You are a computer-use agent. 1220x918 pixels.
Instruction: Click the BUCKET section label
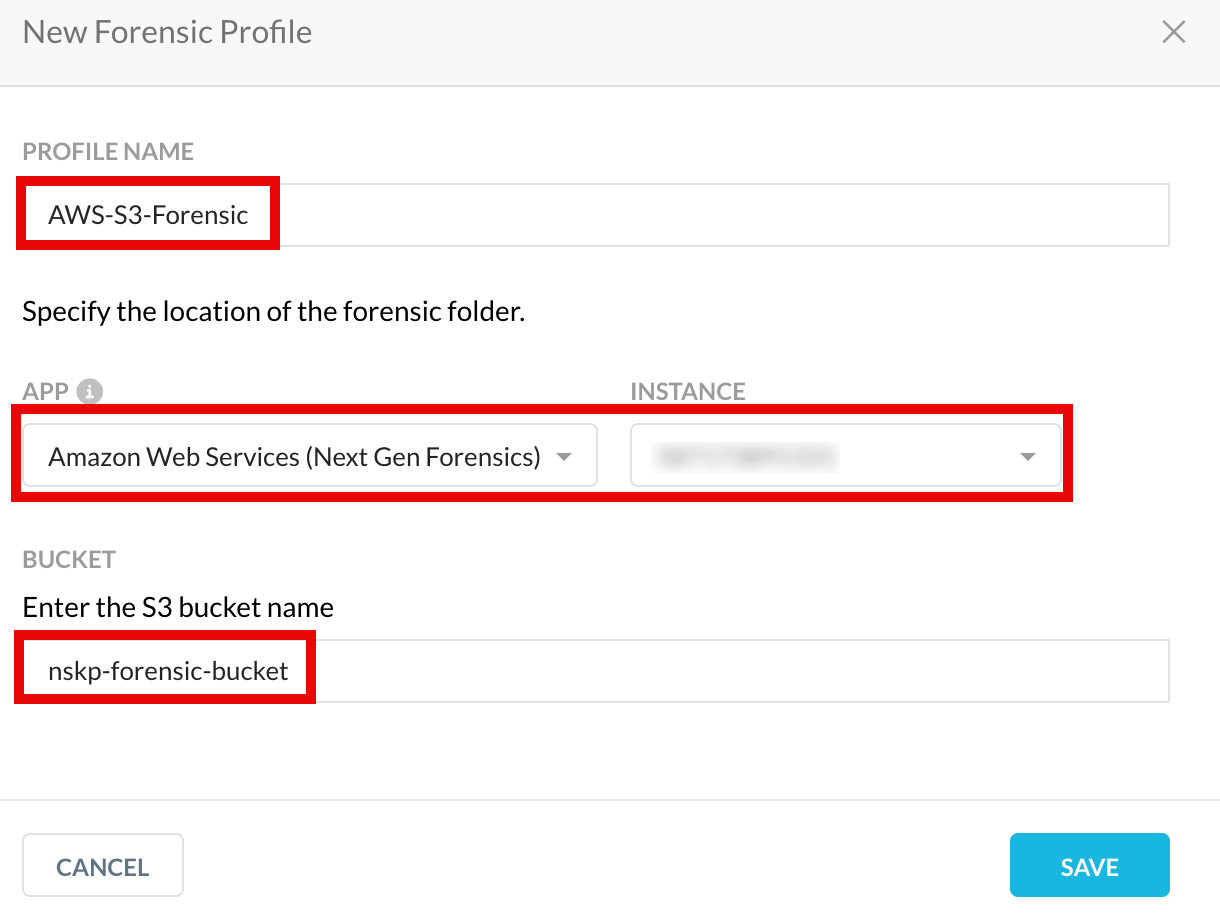click(69, 559)
